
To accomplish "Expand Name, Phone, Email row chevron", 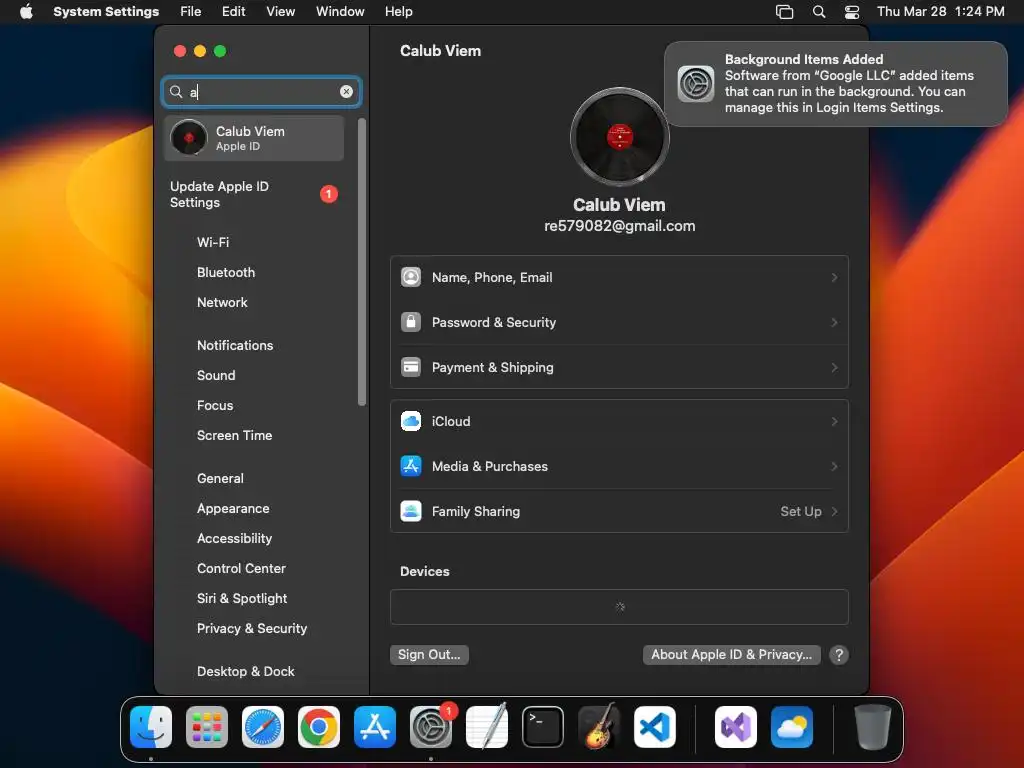I will tap(834, 278).
